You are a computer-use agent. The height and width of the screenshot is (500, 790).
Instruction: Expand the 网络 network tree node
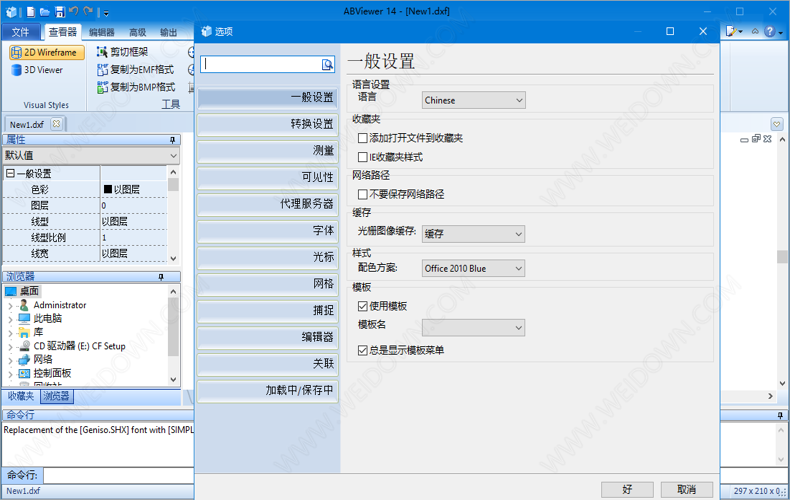(x=10, y=360)
